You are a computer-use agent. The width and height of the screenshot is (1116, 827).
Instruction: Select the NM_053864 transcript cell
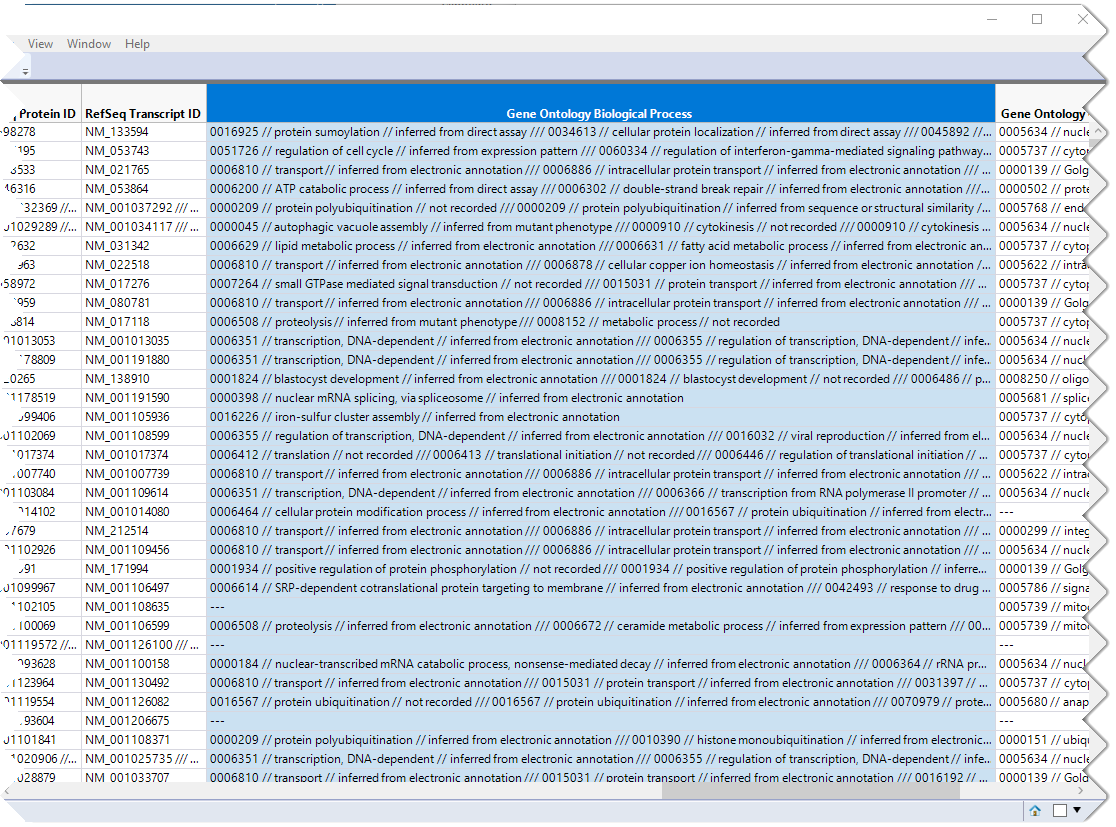(x=117, y=189)
